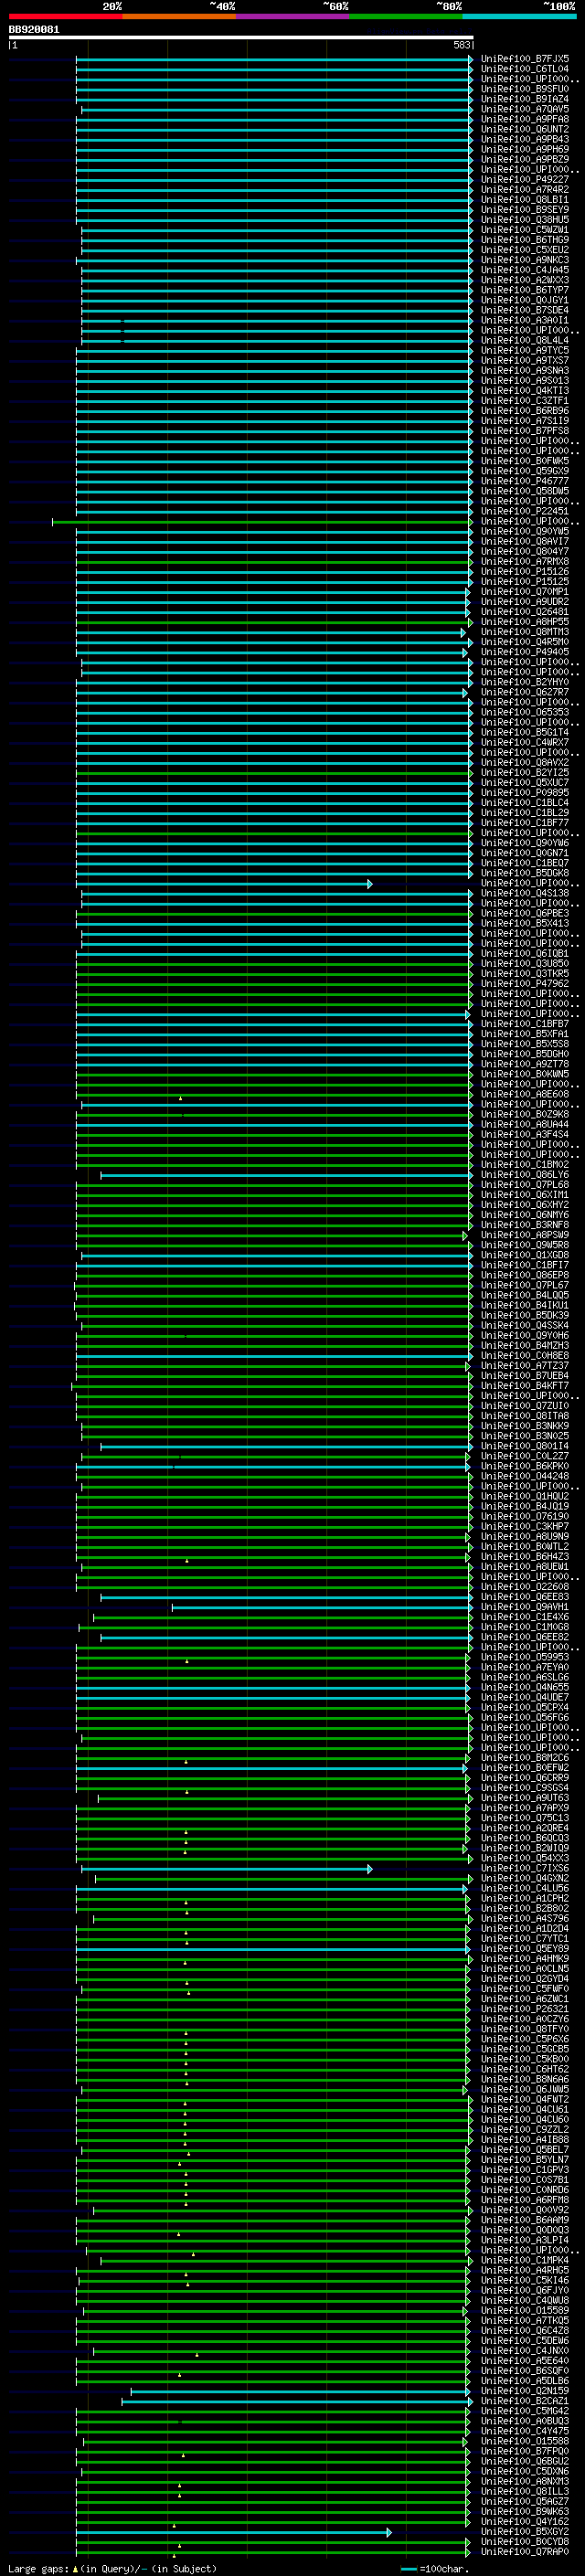
Task: Select the query name BB920081
Action: coord(34,30)
